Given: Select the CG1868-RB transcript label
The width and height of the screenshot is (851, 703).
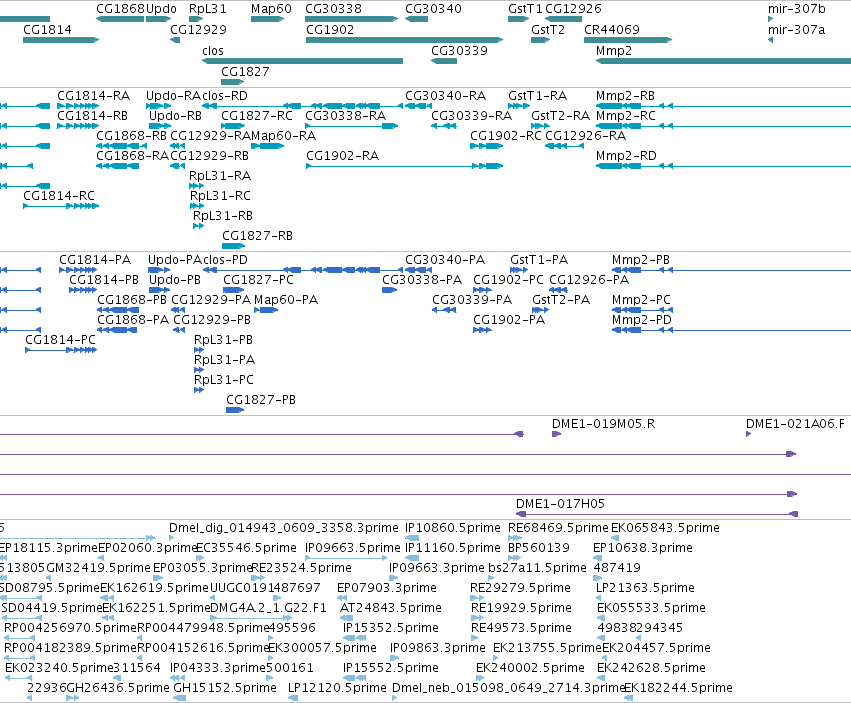Looking at the screenshot, I should pyautogui.click(x=131, y=136).
